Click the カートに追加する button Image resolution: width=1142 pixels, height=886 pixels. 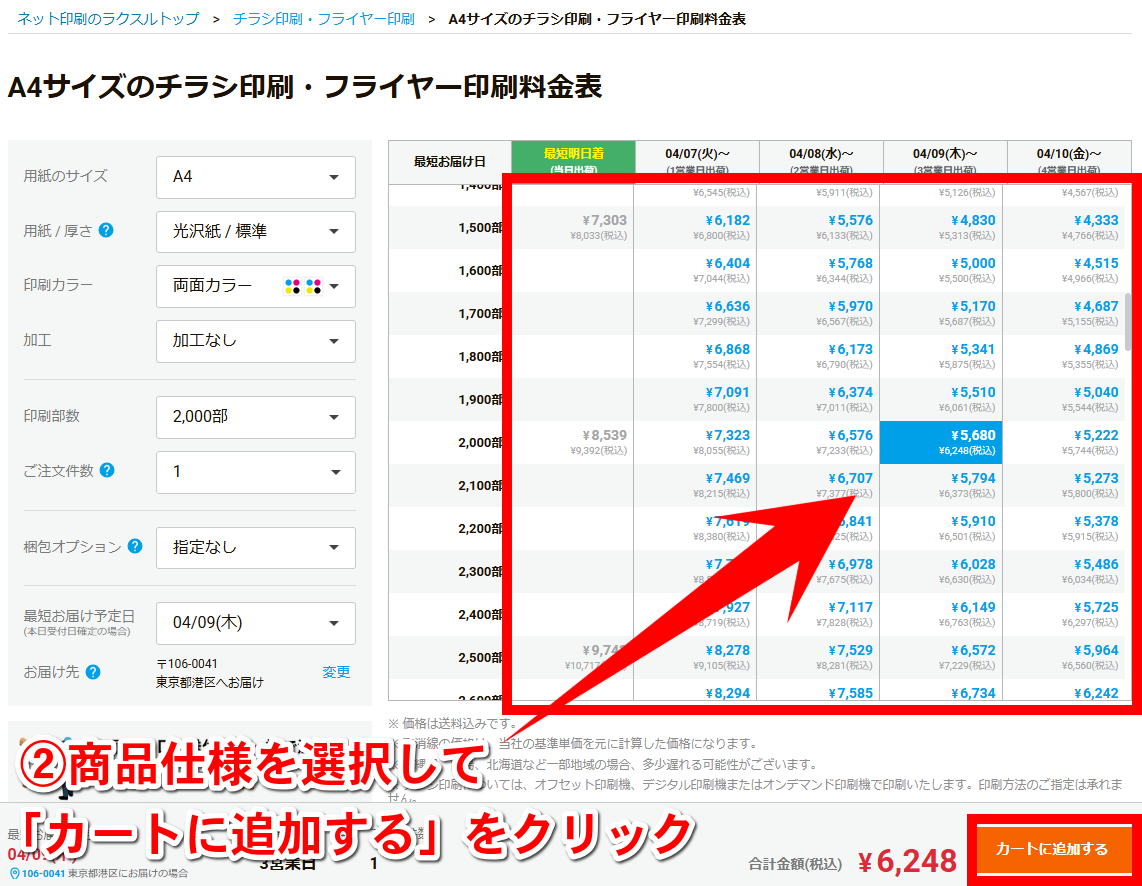(1052, 849)
